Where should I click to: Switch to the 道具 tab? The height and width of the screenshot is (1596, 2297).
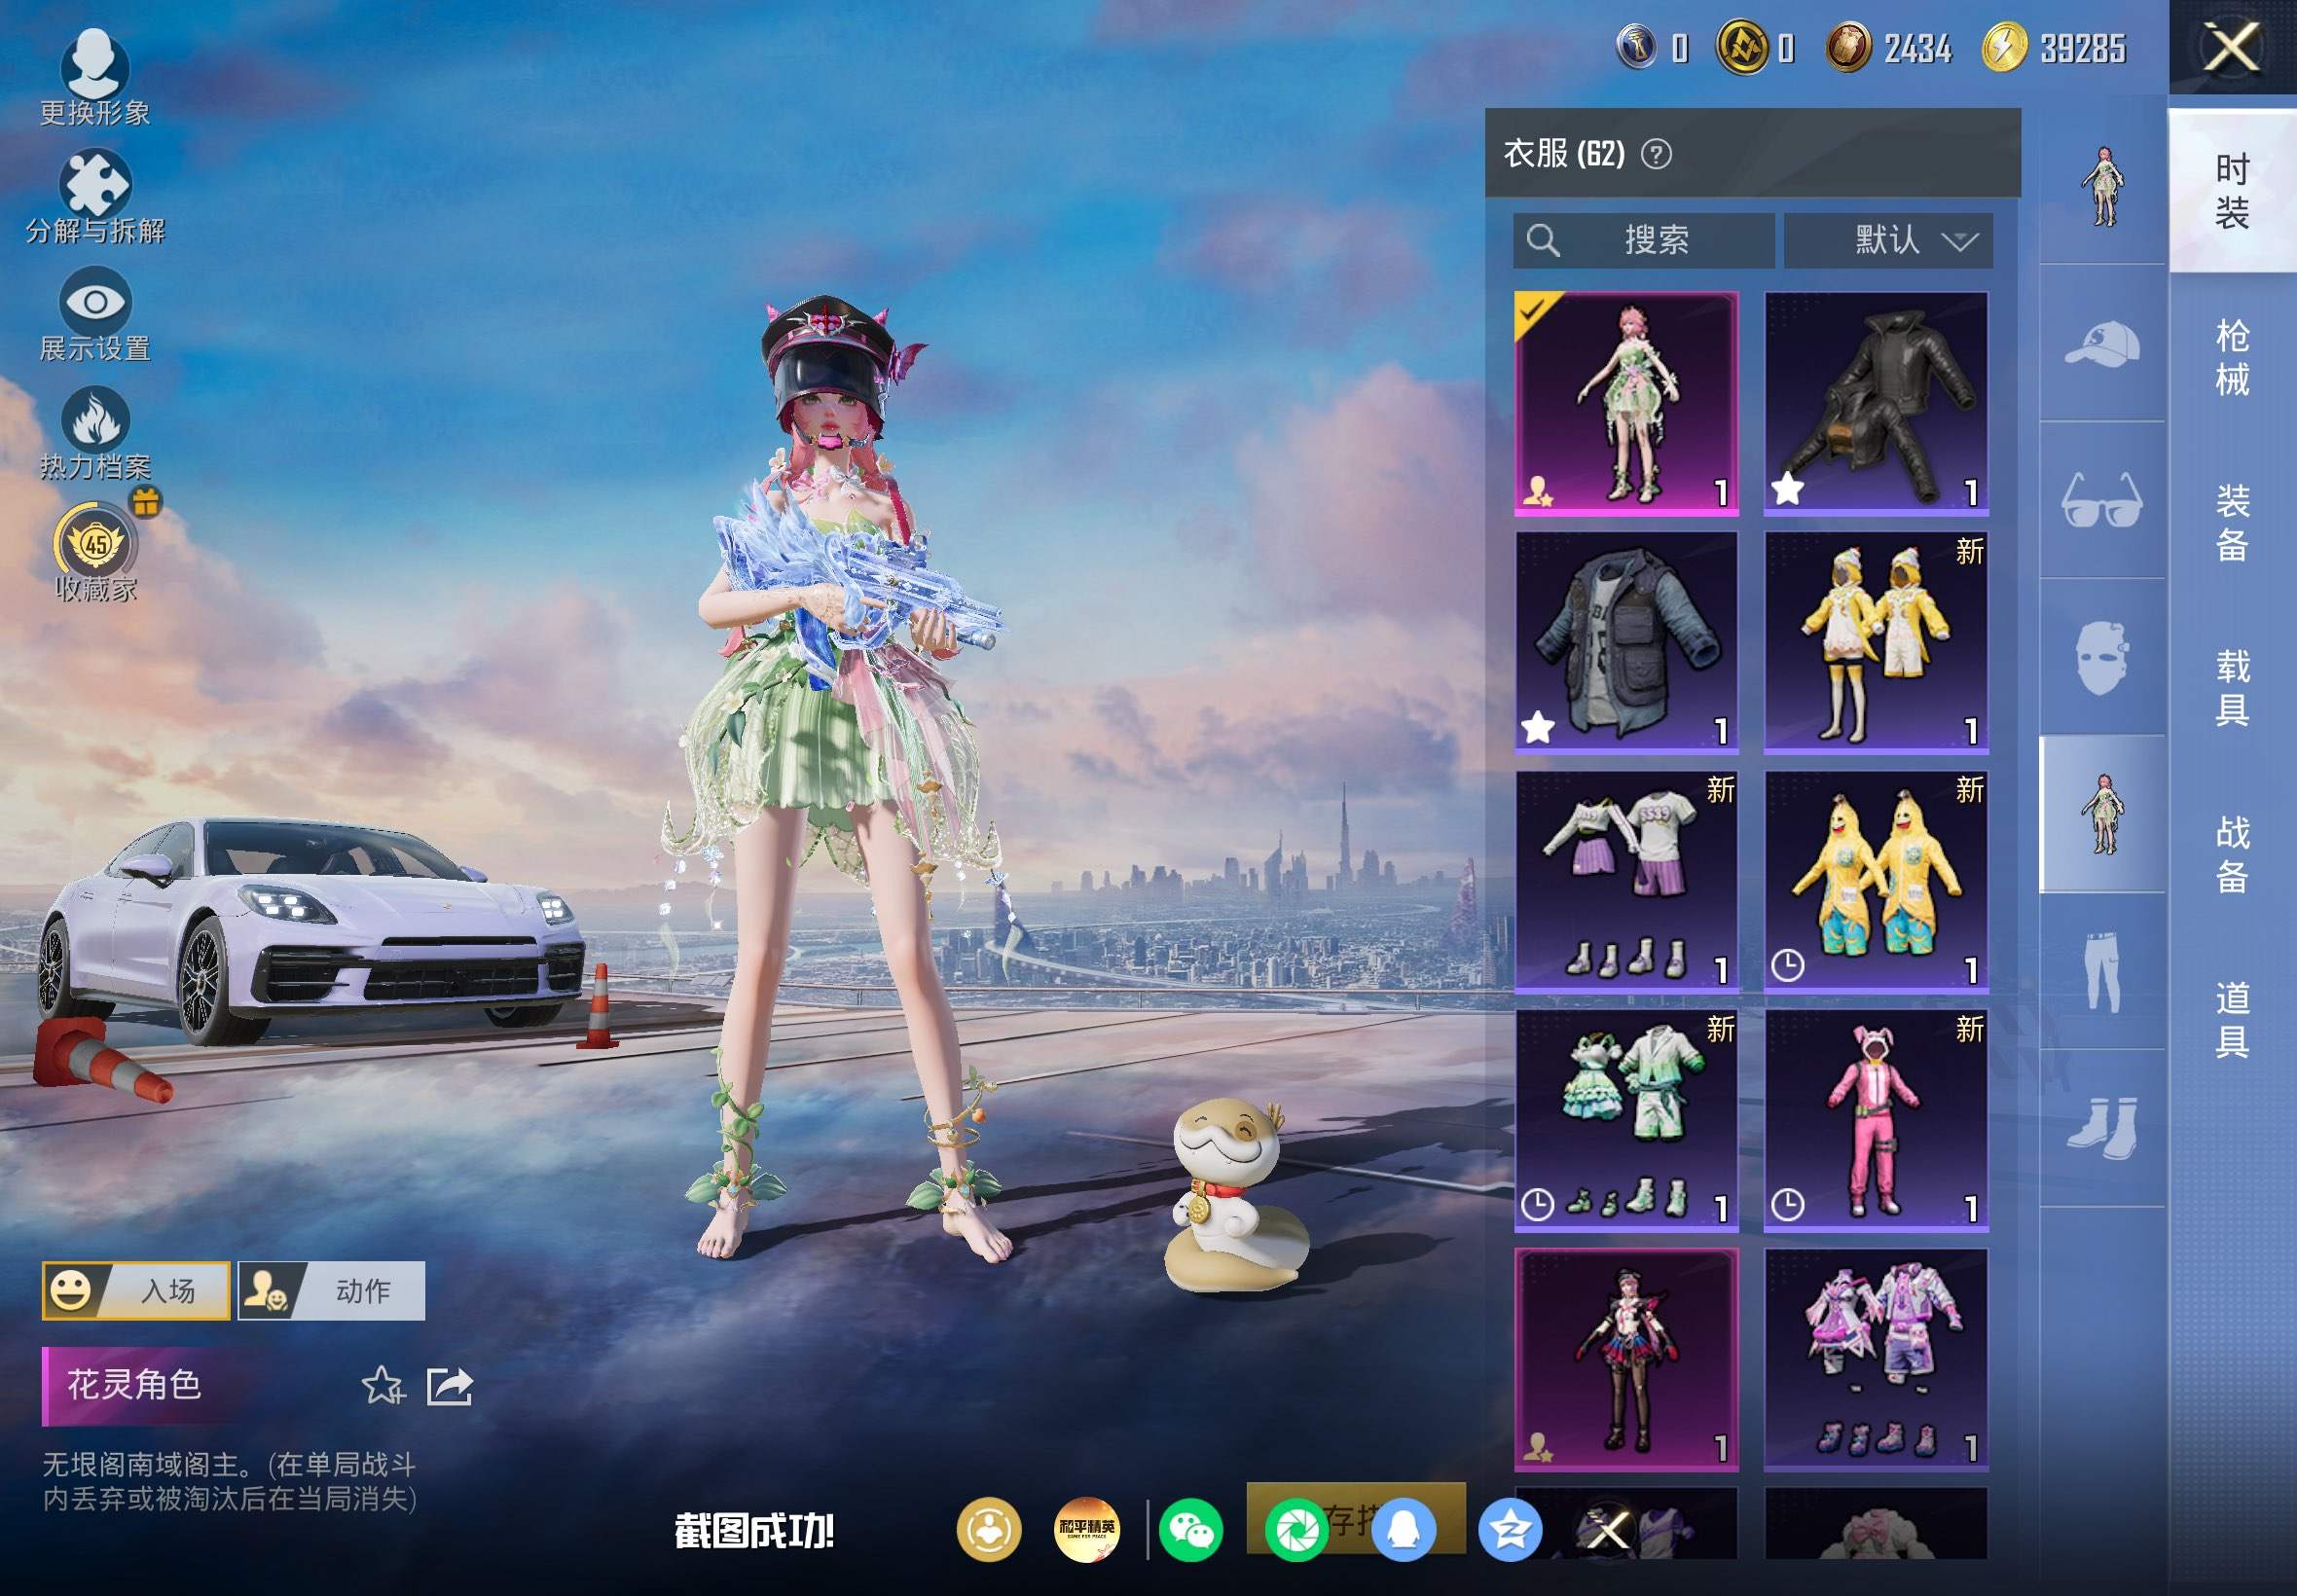pyautogui.click(x=2232, y=1019)
